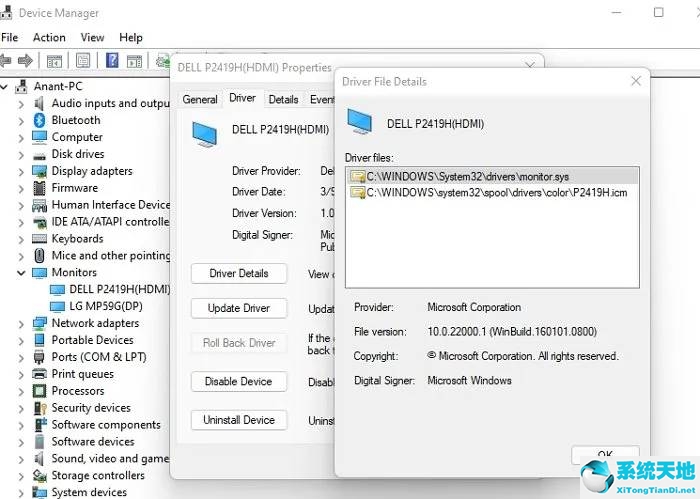Expand the Keyboards node
Image resolution: width=700 pixels, height=499 pixels.
point(21,240)
